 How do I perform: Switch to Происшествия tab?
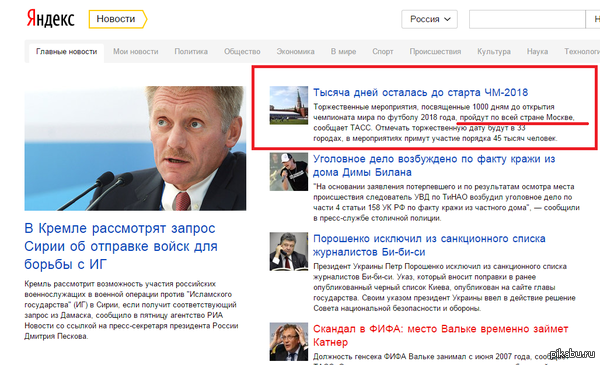435,52
